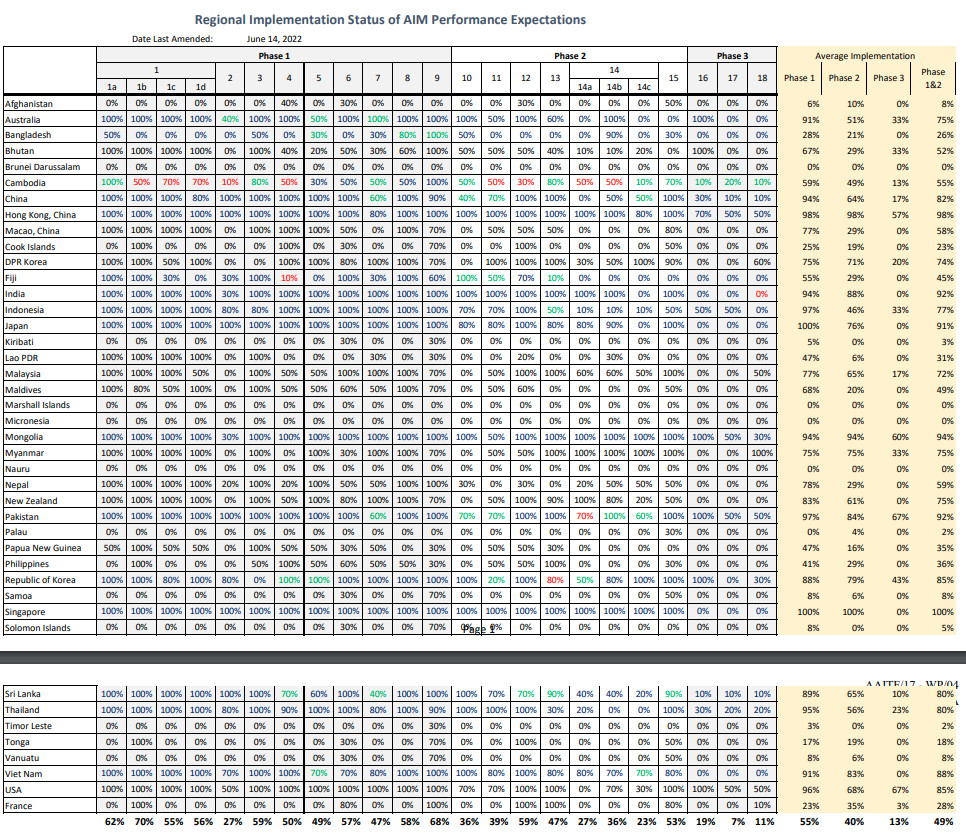Click the 'Philippines' row label
Image resolution: width=966 pixels, height=833 pixels.
click(x=27, y=564)
